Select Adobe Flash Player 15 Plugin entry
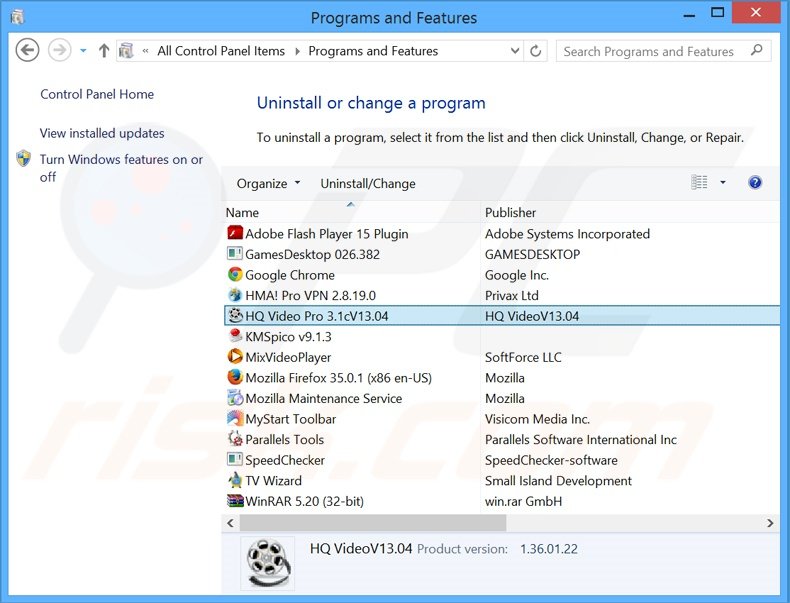Image resolution: width=790 pixels, height=603 pixels. (x=326, y=234)
